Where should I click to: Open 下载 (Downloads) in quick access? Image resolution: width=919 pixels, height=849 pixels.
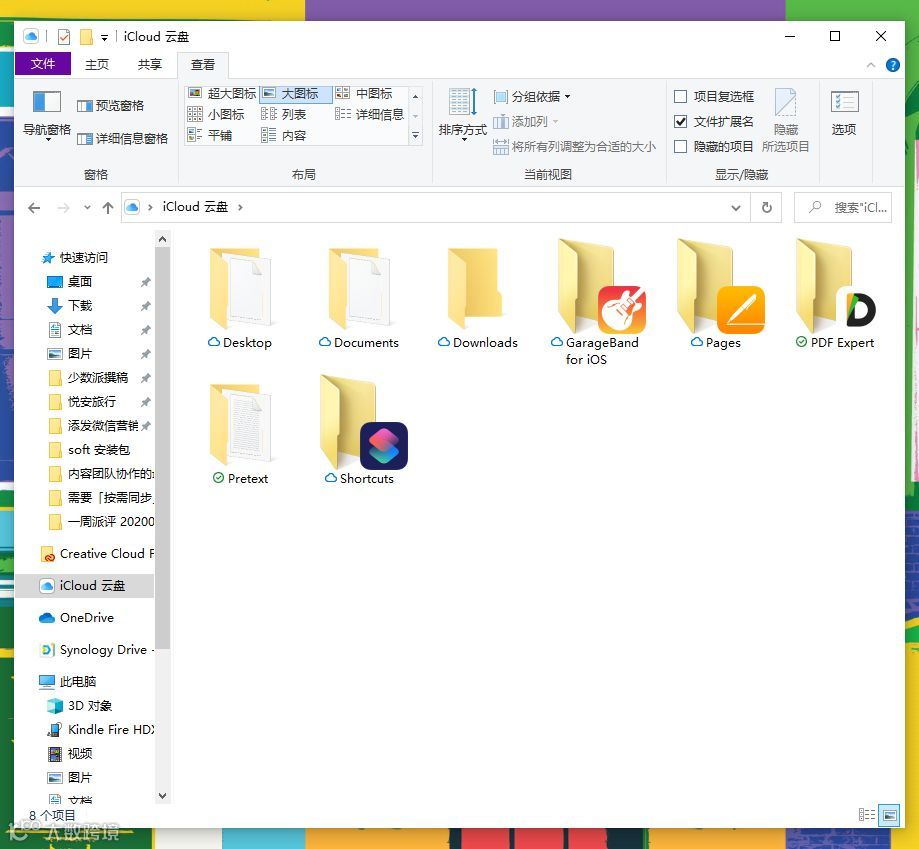pyautogui.click(x=69, y=305)
